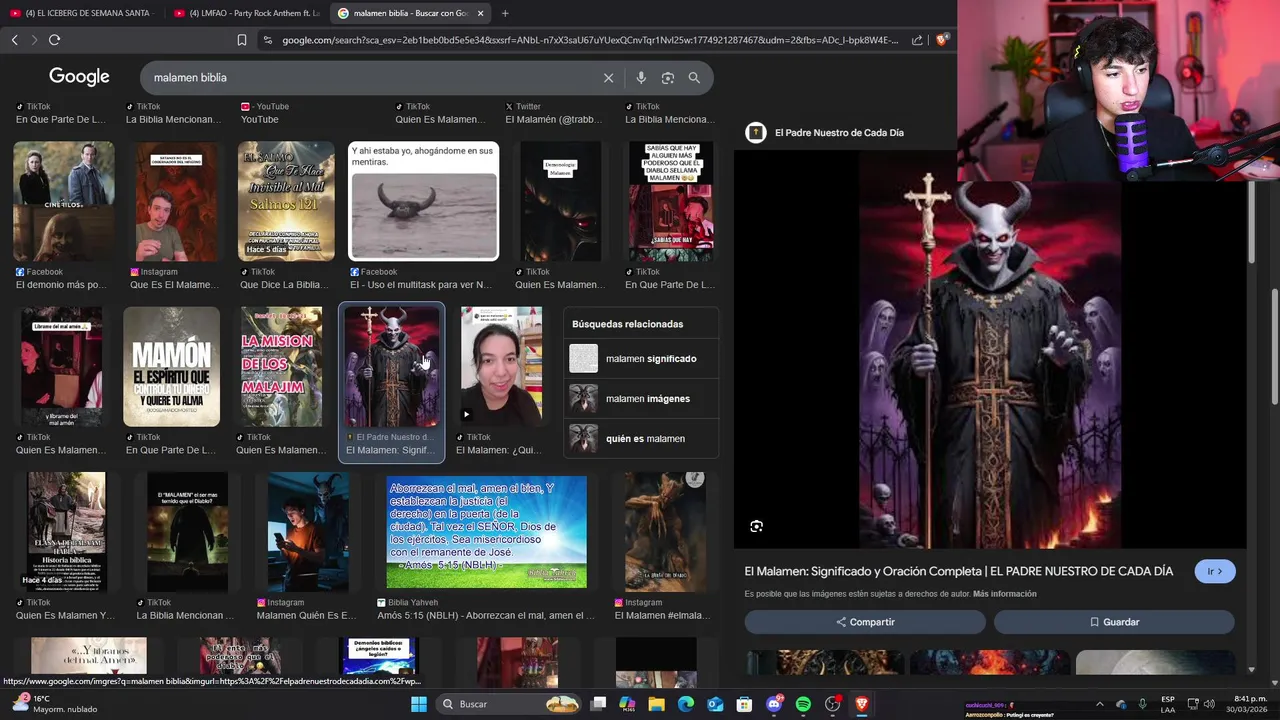Open the woman's face TikTok video thumbnail
This screenshot has height=720, width=1280.
(x=501, y=367)
